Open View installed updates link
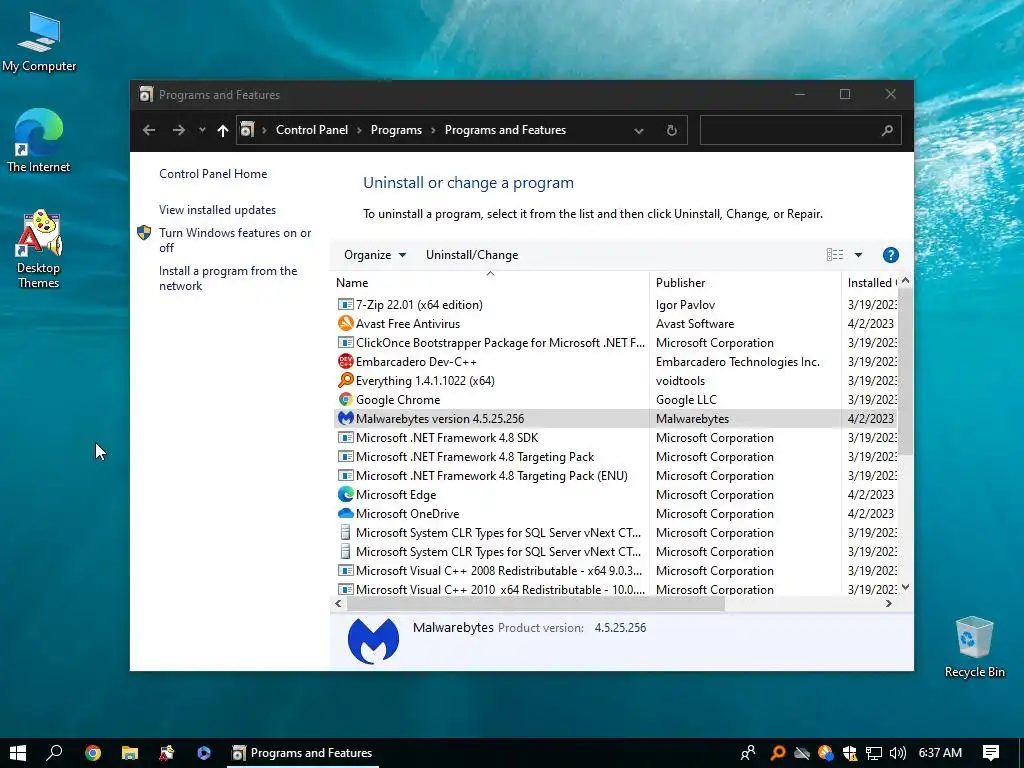The image size is (1024, 768). point(217,210)
